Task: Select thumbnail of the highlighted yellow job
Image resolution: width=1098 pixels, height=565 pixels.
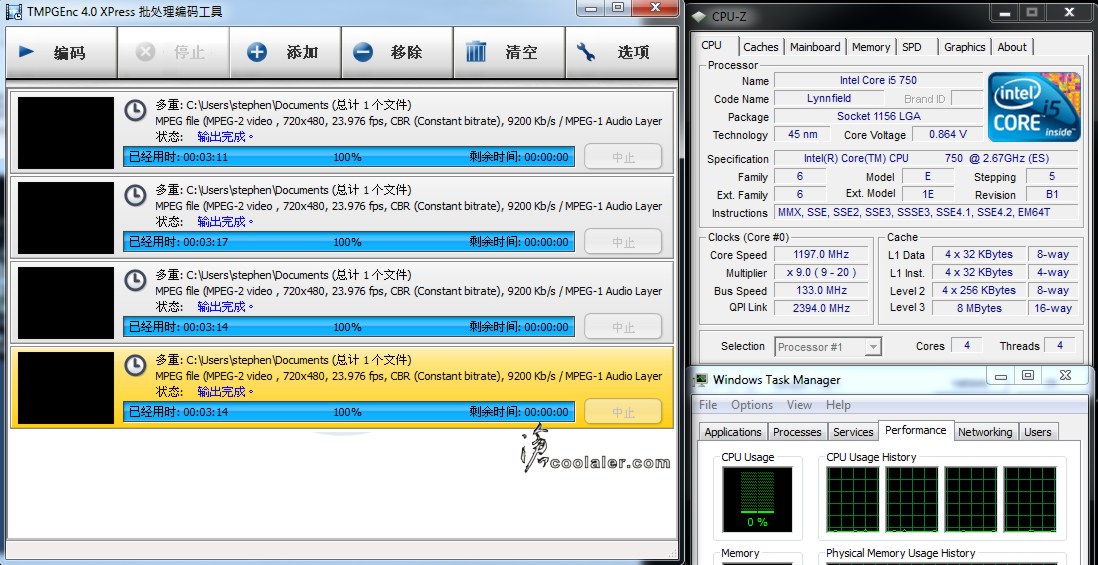Action: click(66, 388)
